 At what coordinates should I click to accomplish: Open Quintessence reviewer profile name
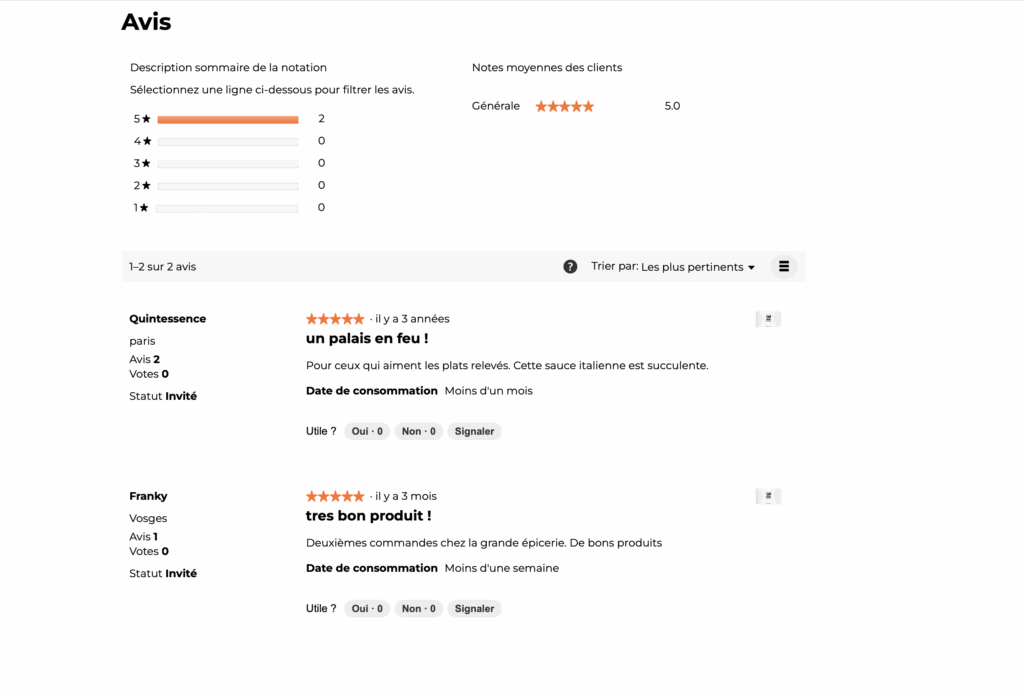coord(167,319)
